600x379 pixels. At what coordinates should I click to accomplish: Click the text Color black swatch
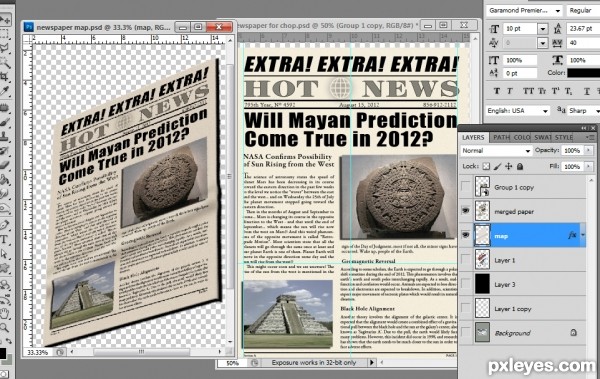coord(583,73)
